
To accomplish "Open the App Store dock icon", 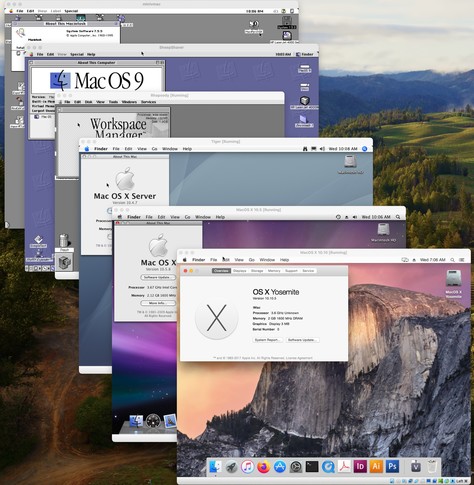I will [x=279, y=467].
